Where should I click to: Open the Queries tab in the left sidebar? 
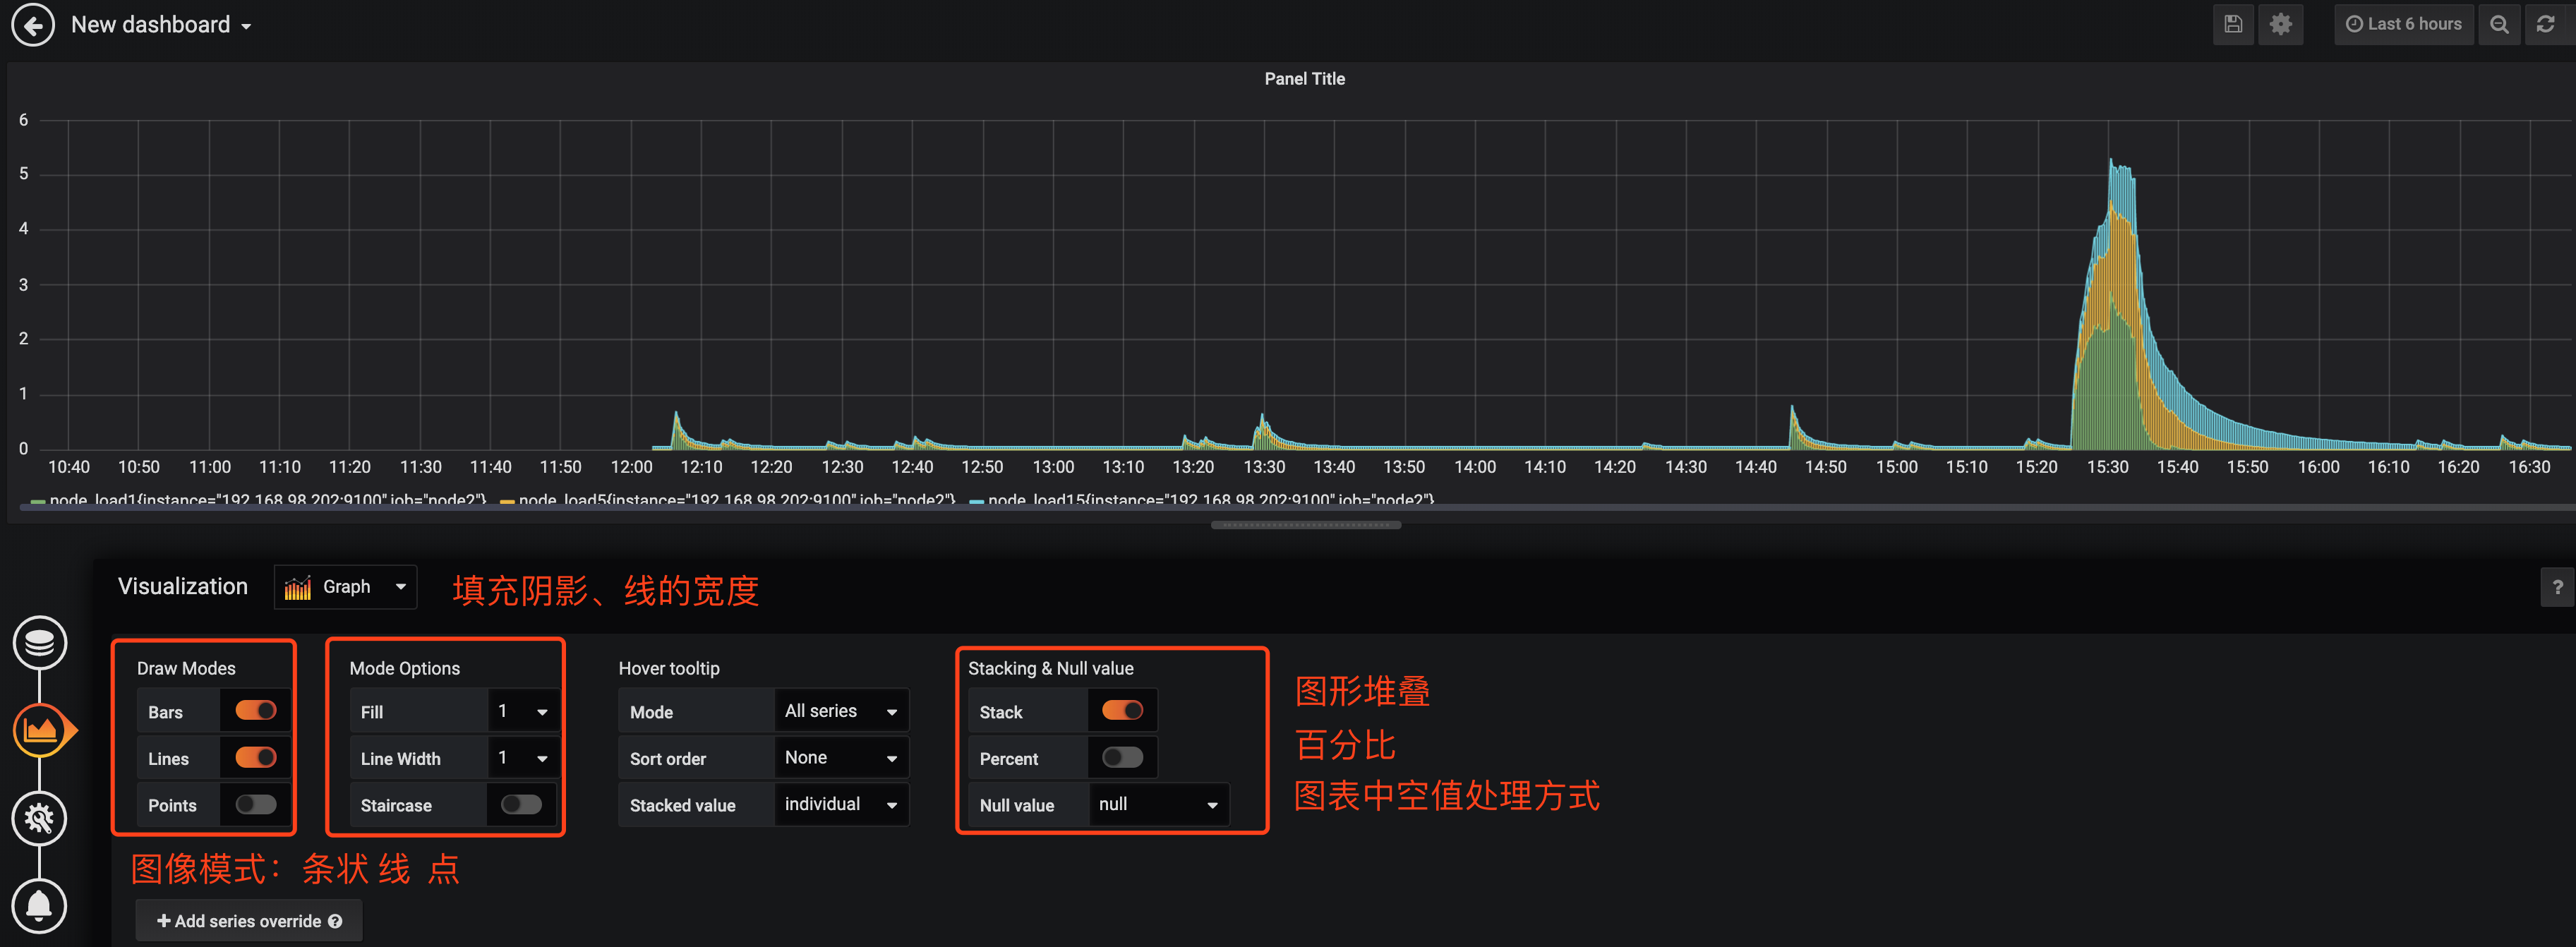tap(39, 643)
